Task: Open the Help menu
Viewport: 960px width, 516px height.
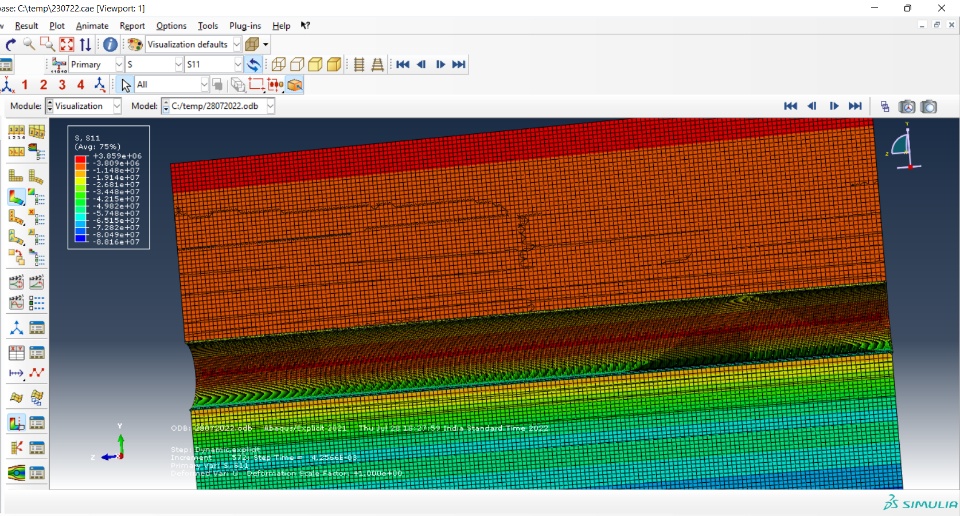Action: tap(281, 26)
